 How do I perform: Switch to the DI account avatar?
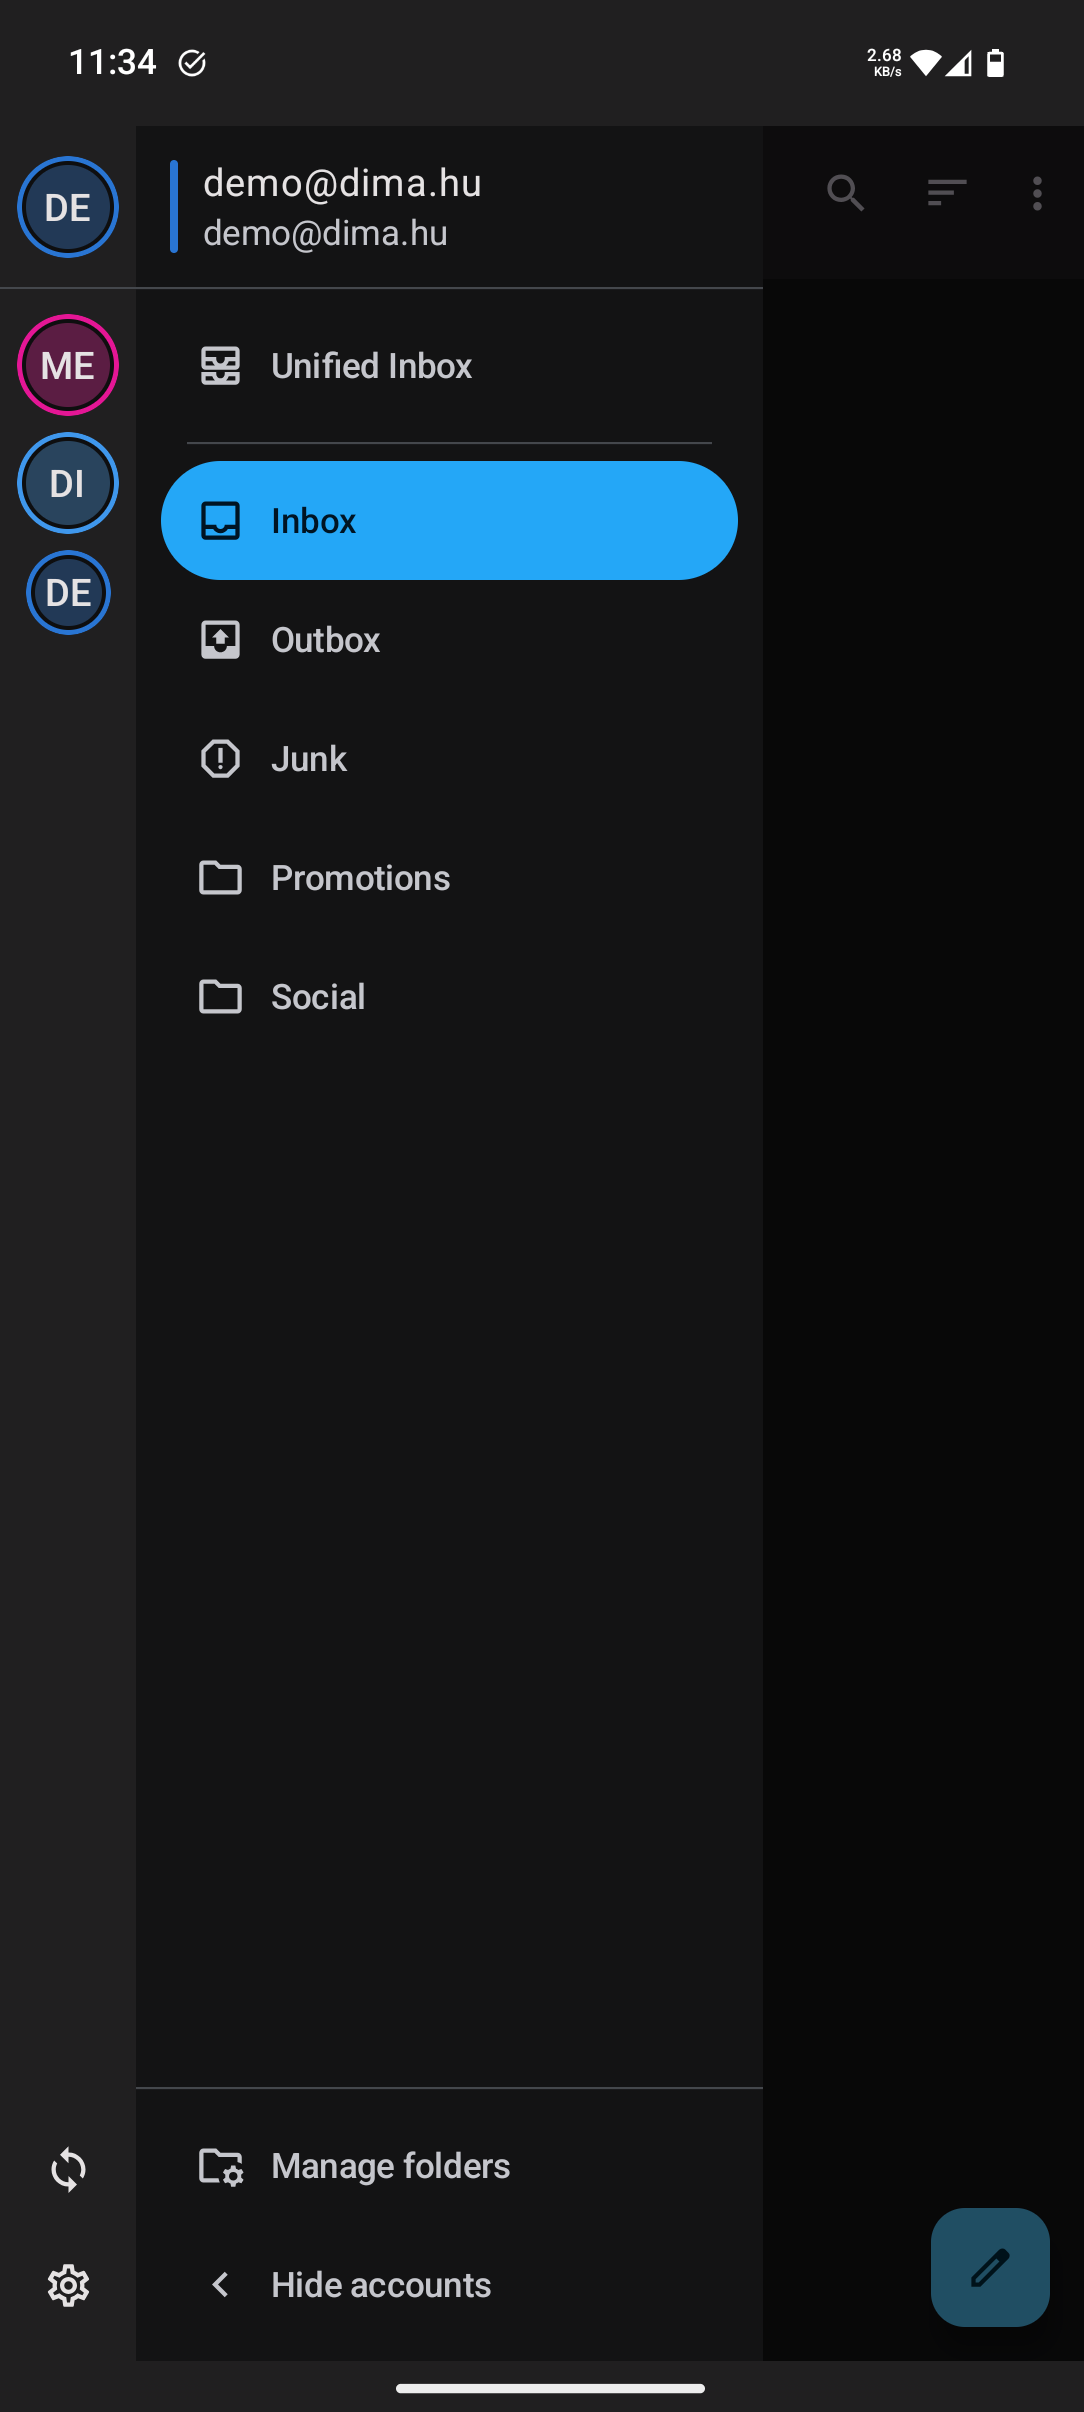(68, 483)
